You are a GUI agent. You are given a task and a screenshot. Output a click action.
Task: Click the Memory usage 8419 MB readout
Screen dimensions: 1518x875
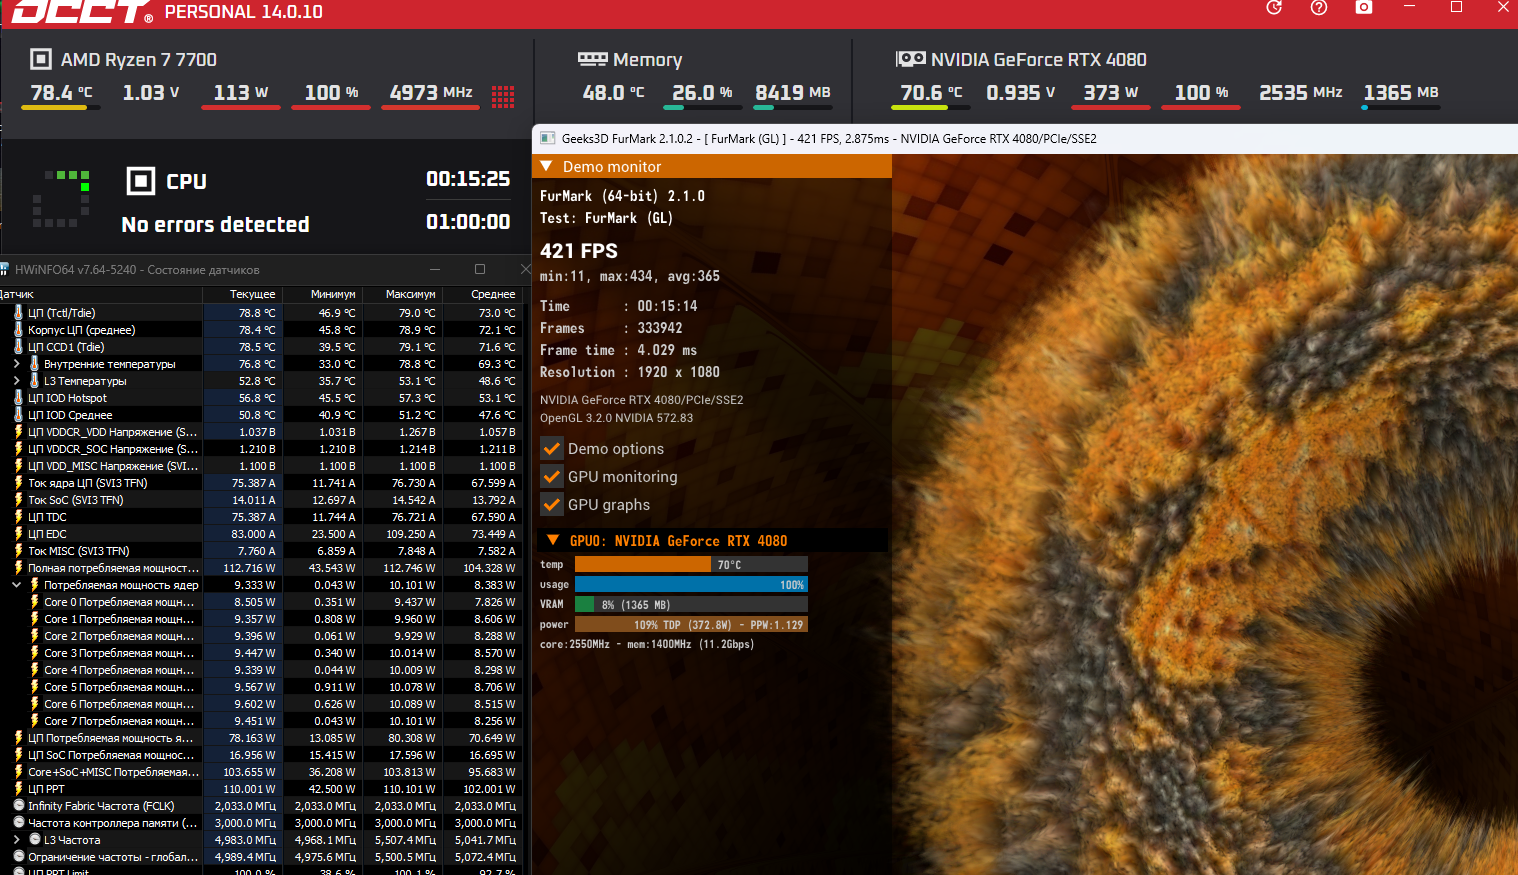[793, 93]
